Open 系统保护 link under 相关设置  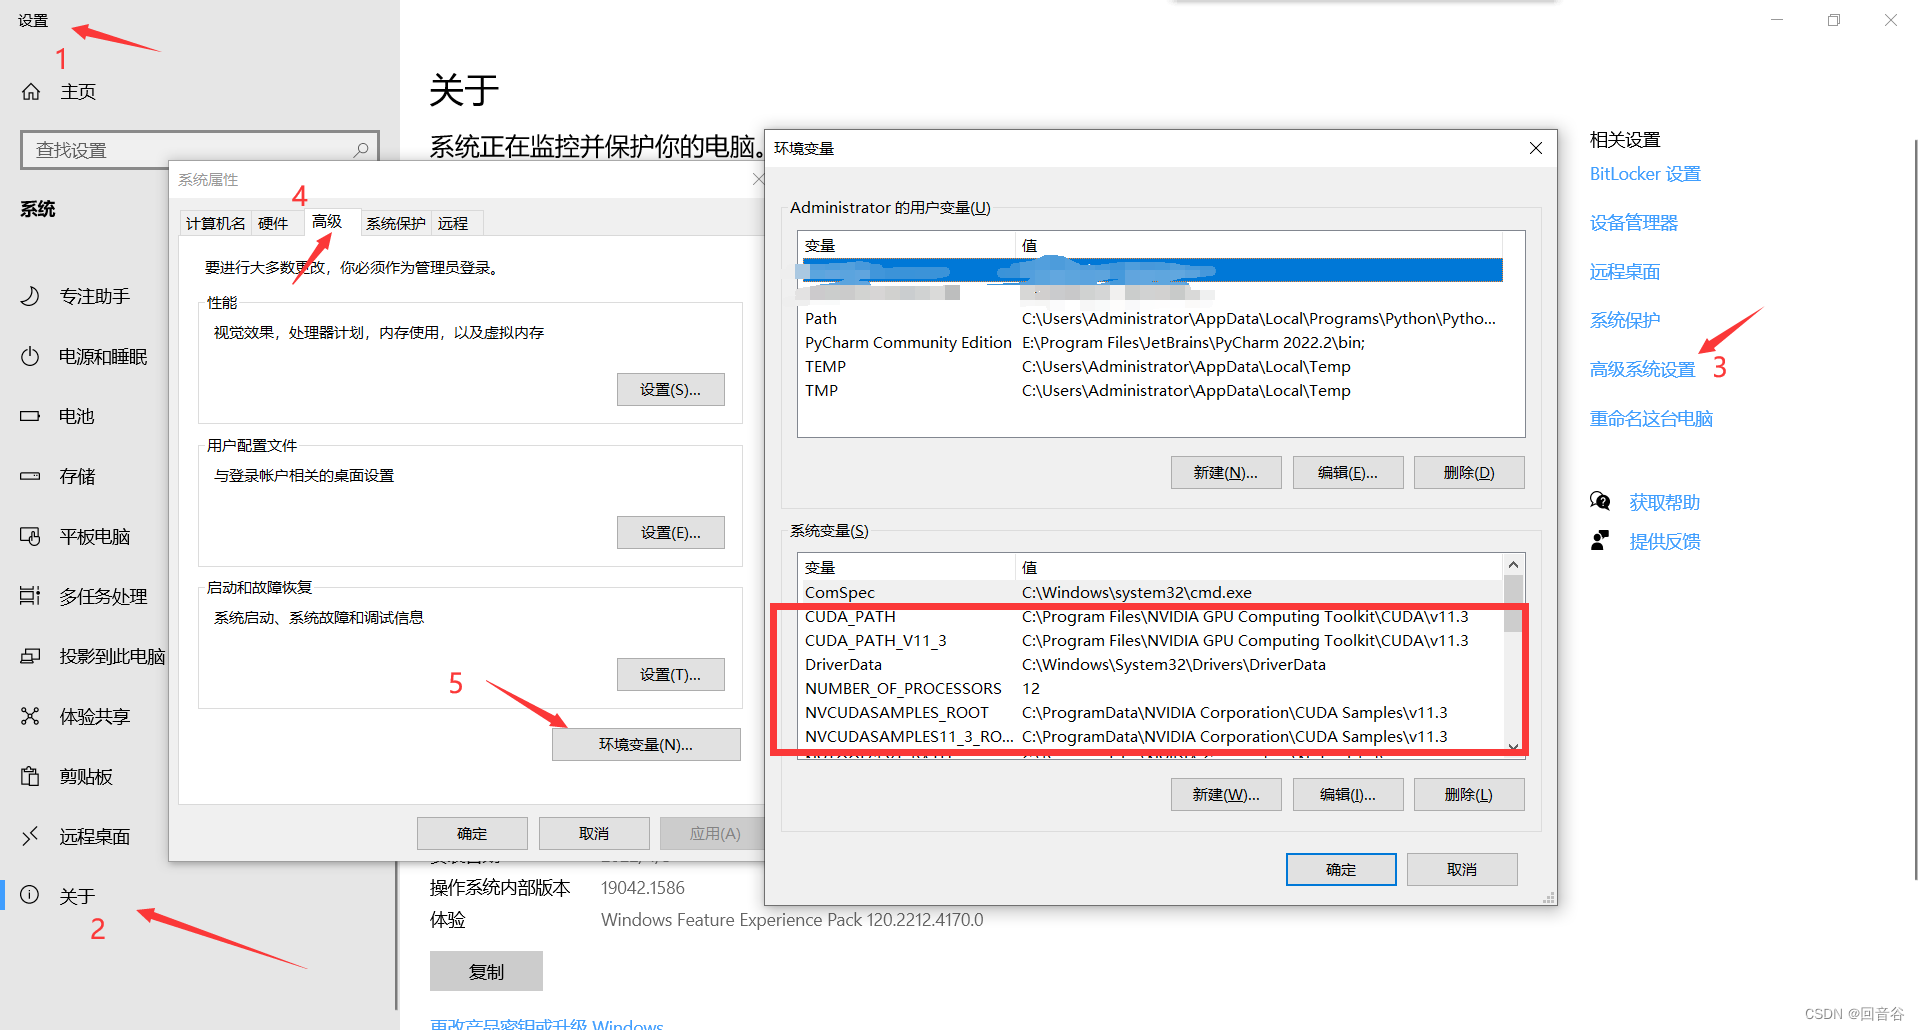pyautogui.click(x=1625, y=321)
